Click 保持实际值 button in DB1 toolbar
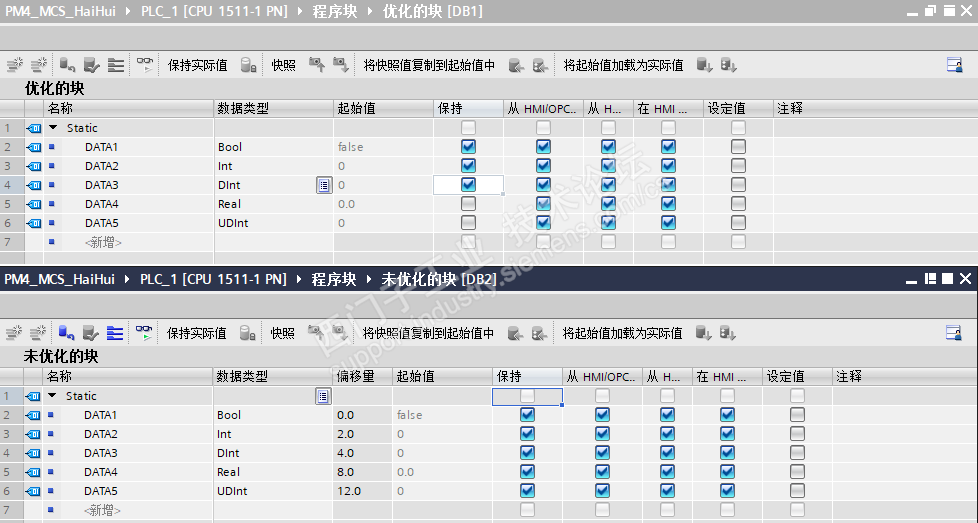The width and height of the screenshot is (978, 523). [198, 65]
